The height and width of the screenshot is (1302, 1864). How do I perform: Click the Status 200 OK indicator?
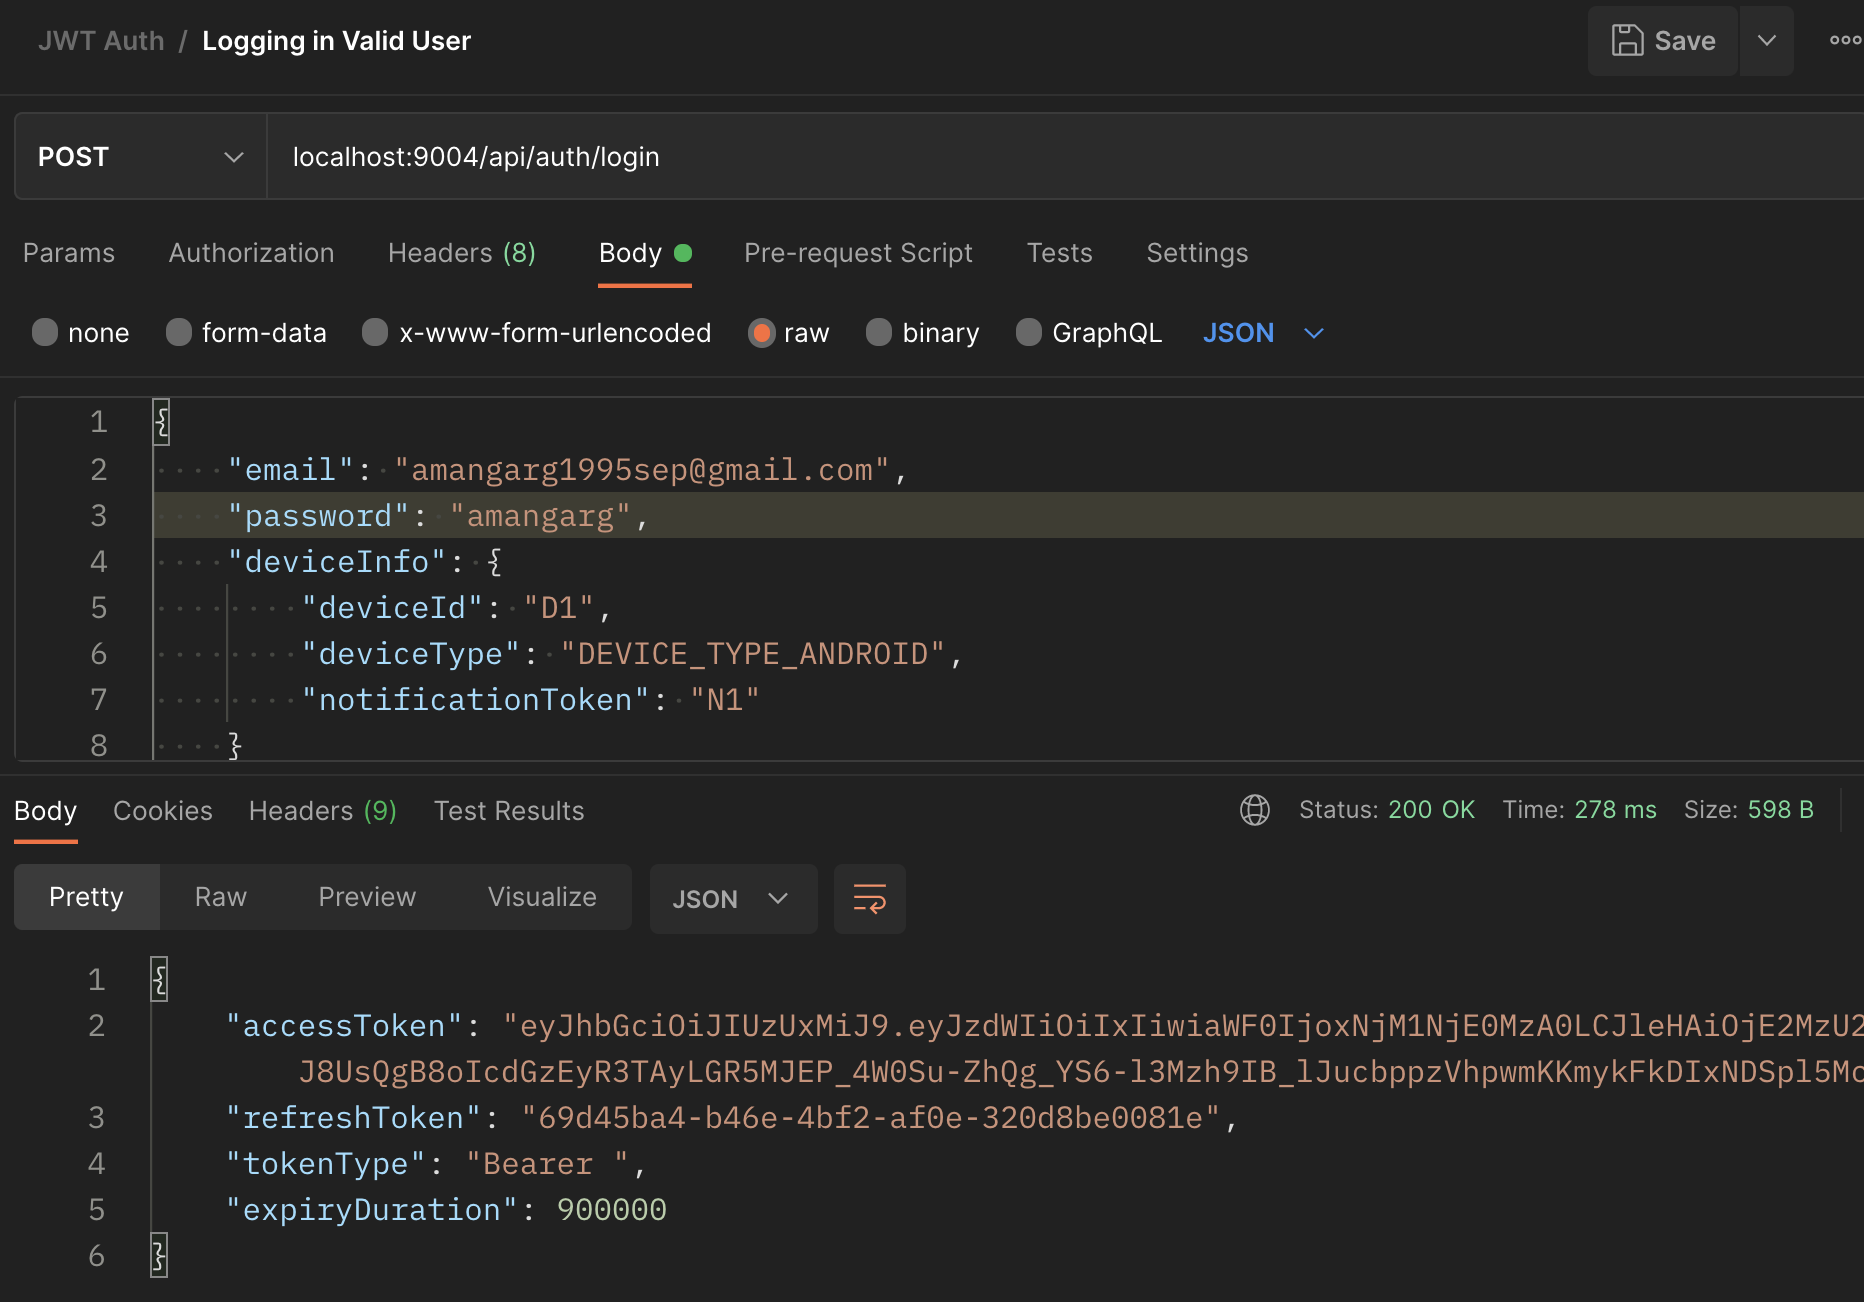point(1387,810)
